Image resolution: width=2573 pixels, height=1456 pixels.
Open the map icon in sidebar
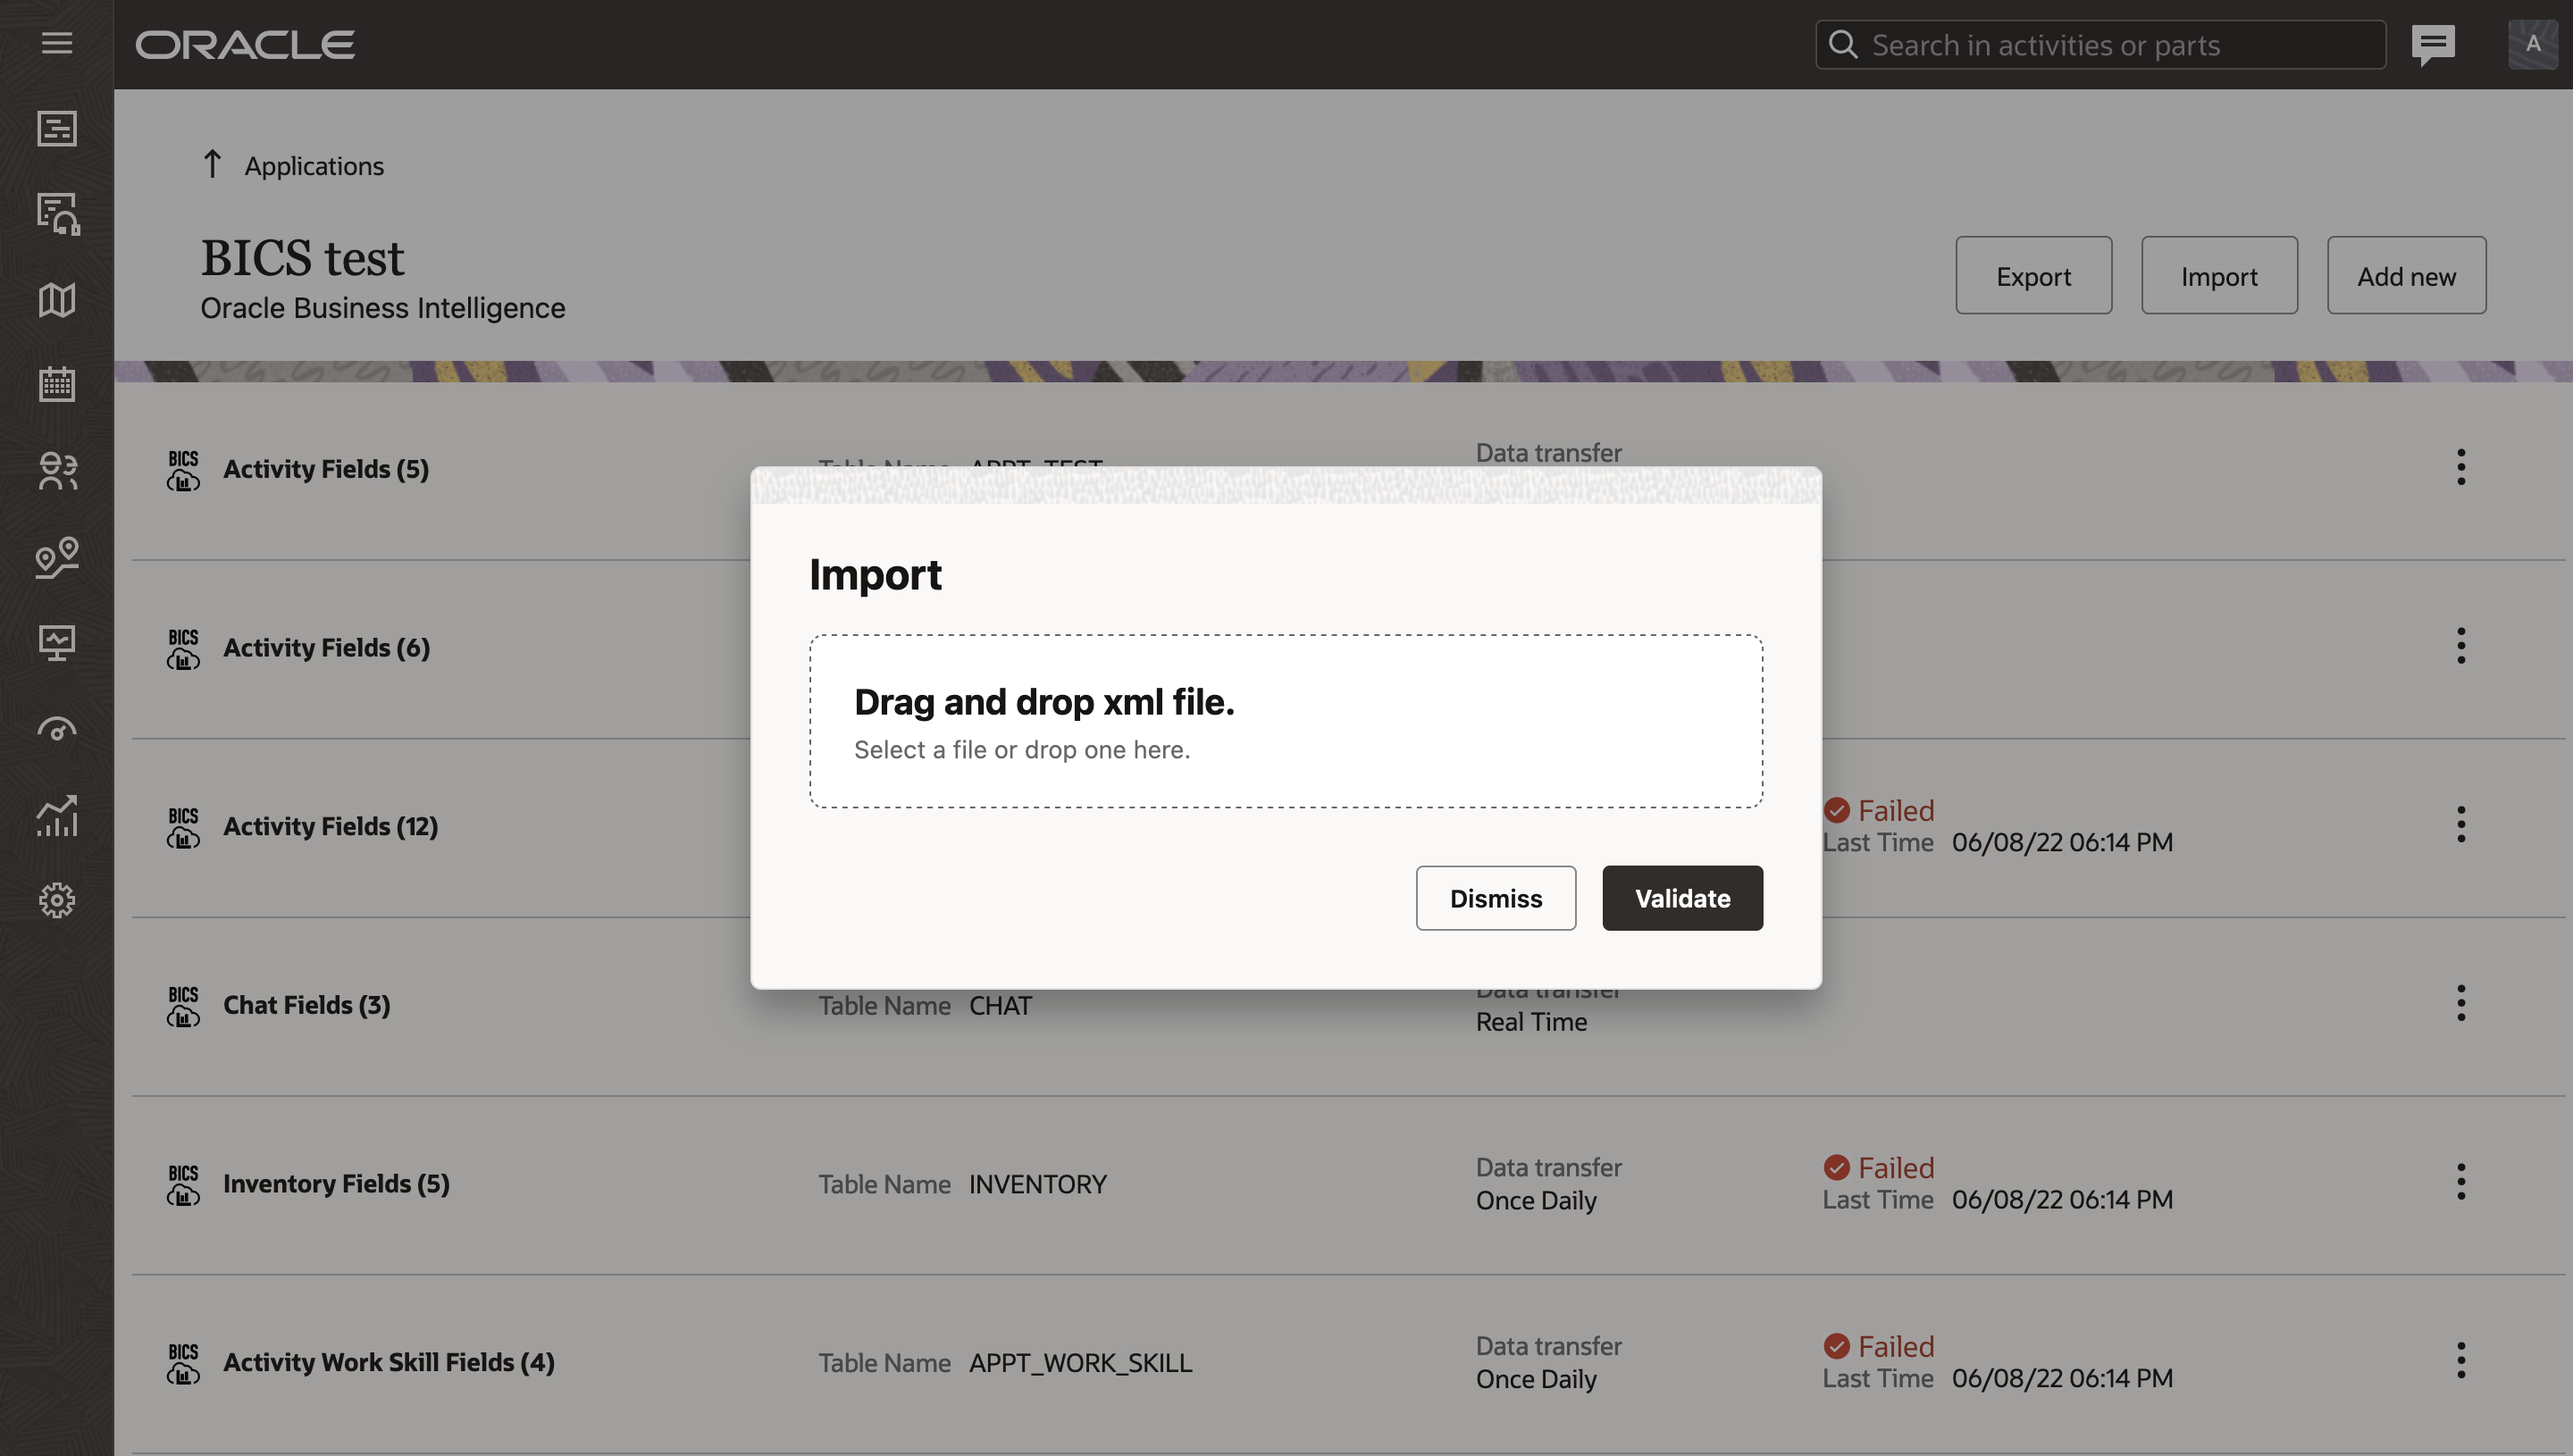point(57,300)
